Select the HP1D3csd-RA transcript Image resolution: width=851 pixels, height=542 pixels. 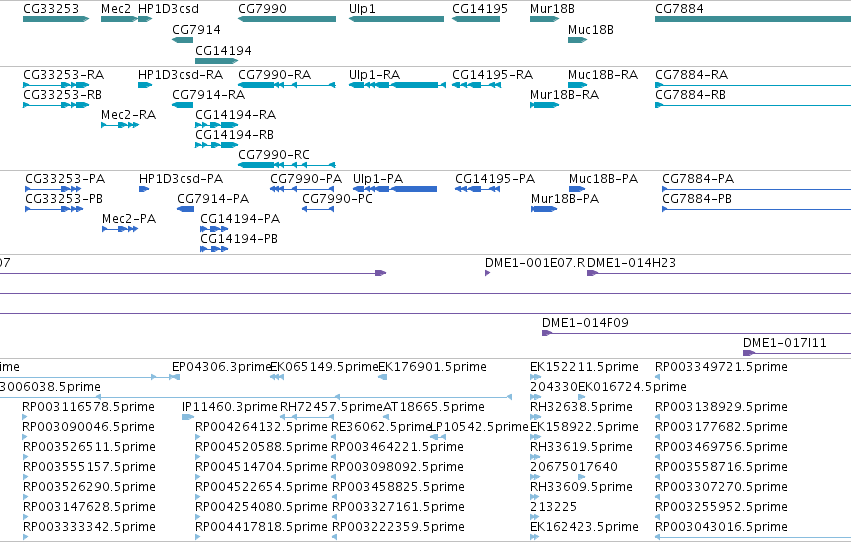tap(145, 85)
